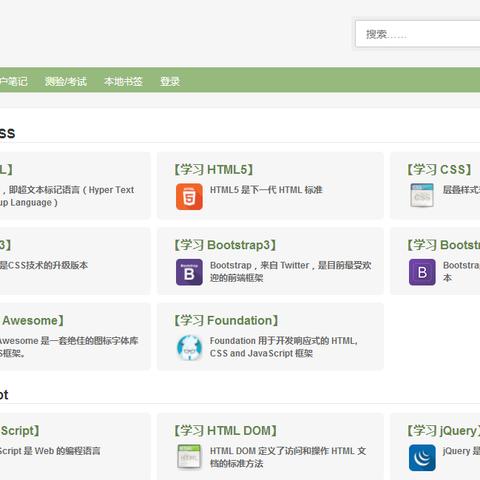The image size is (480, 480).
Task: Open the 【学习 jQuery】 tutorial link
Action: (x=443, y=431)
